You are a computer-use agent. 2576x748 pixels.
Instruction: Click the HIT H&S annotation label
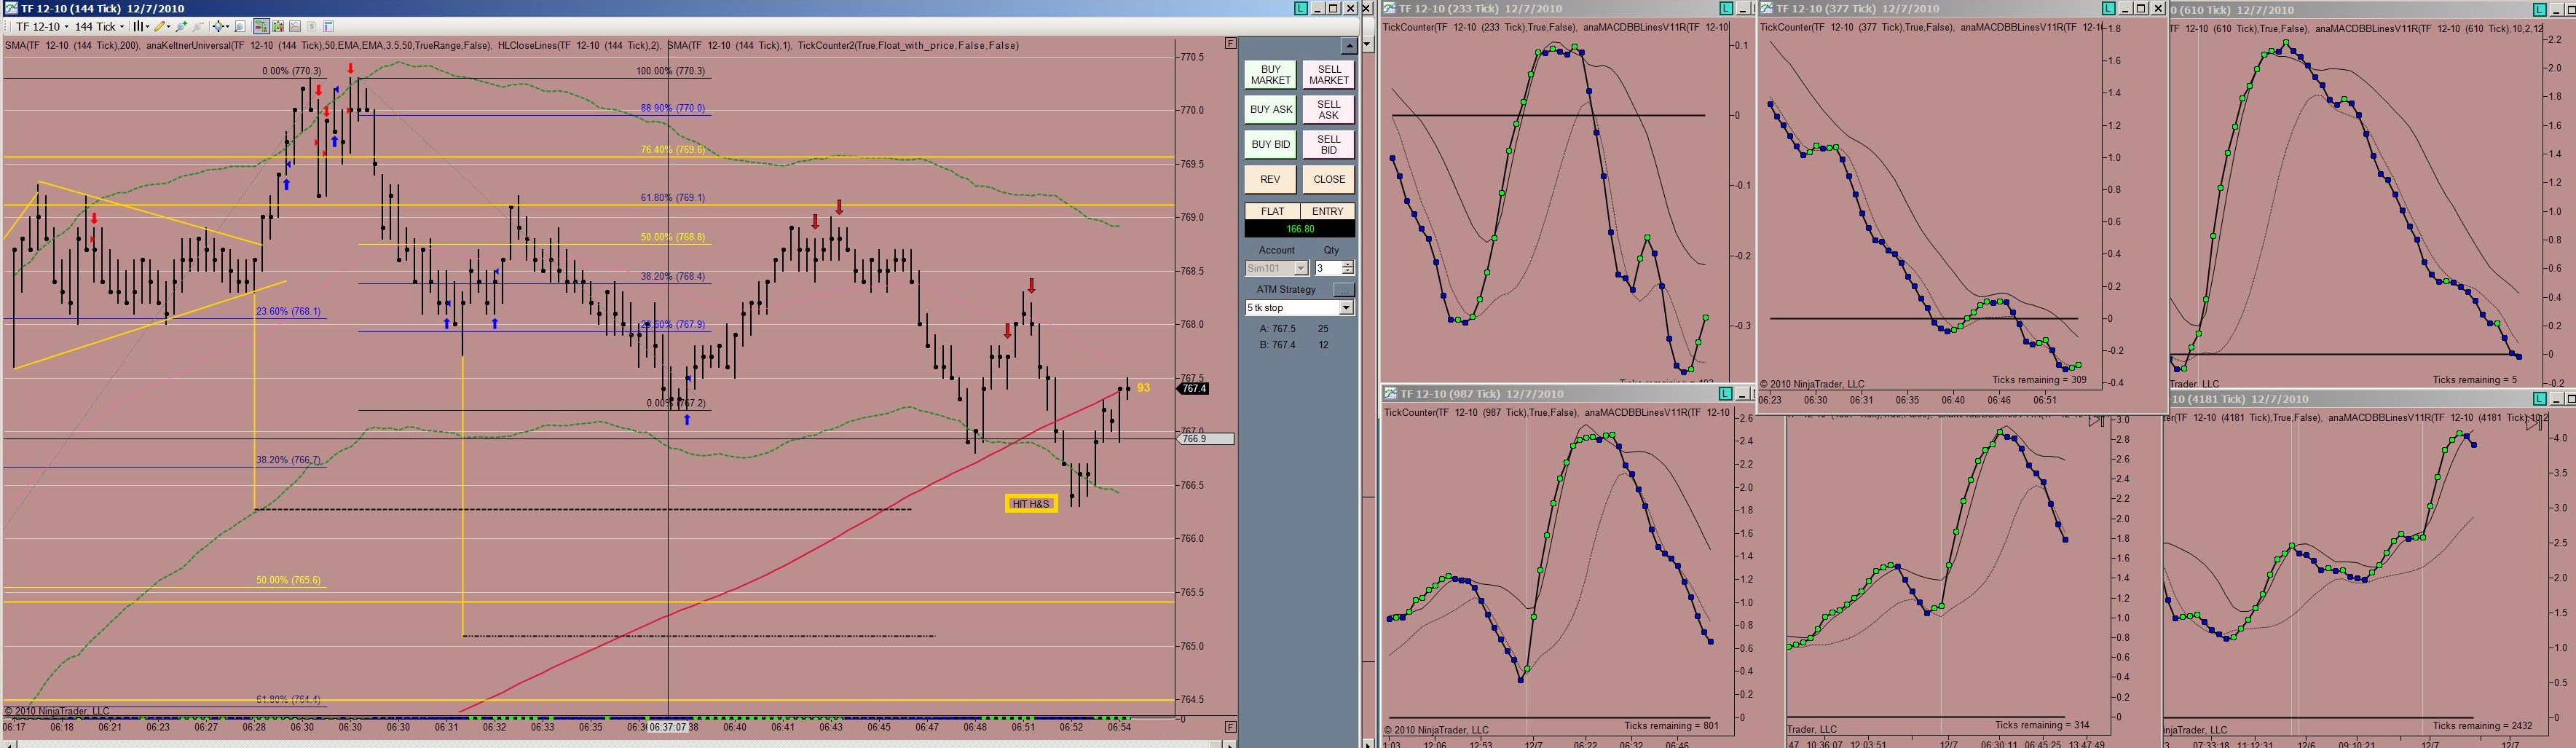tap(1030, 503)
